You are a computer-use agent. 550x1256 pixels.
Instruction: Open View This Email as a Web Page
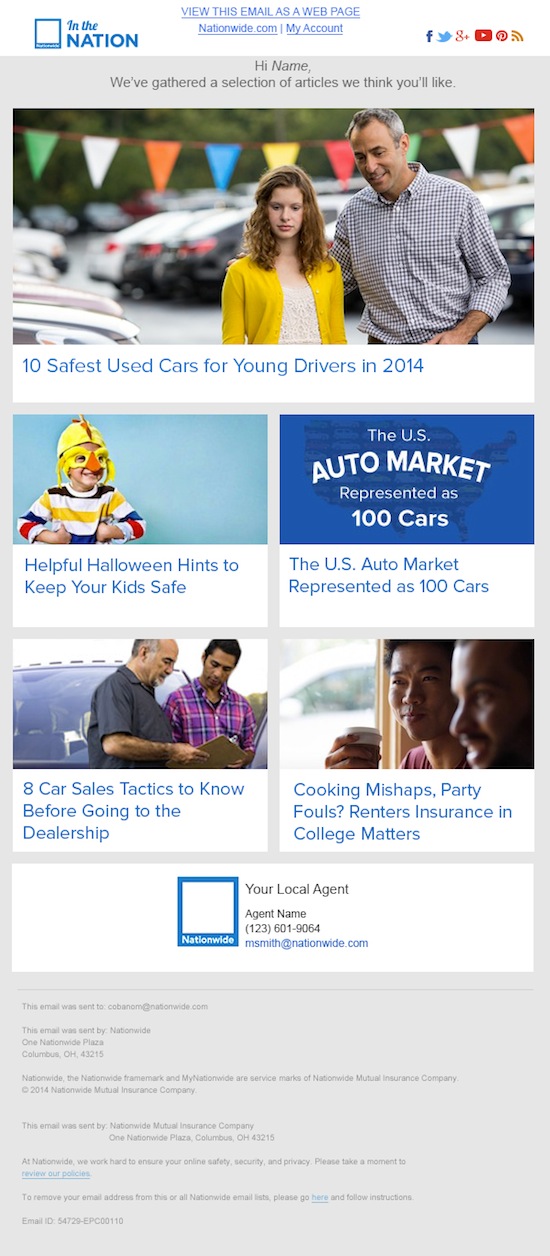tap(270, 12)
